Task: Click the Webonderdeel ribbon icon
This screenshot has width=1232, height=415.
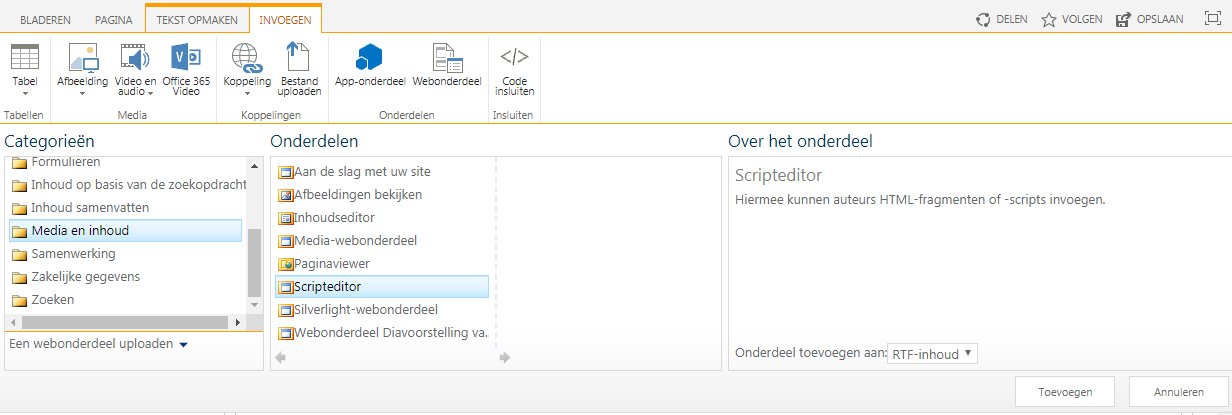Action: pyautogui.click(x=446, y=57)
